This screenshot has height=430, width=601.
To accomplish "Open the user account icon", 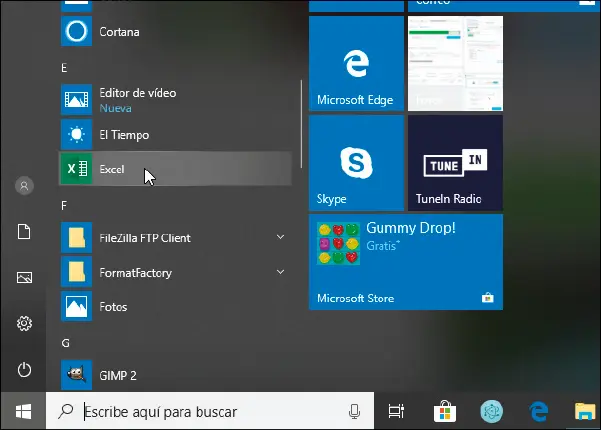I will 25,185.
